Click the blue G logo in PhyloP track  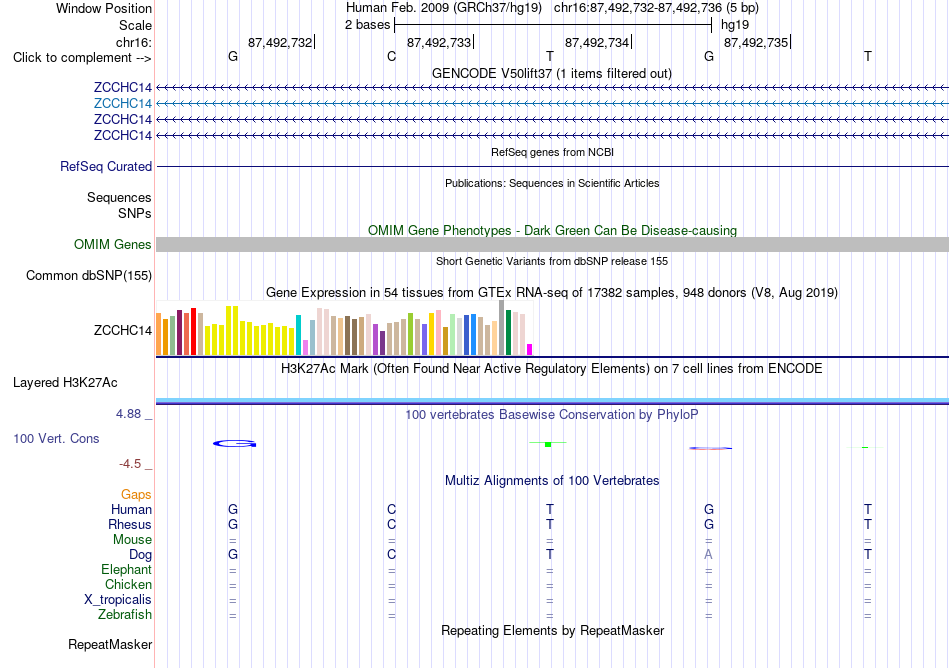[234, 444]
